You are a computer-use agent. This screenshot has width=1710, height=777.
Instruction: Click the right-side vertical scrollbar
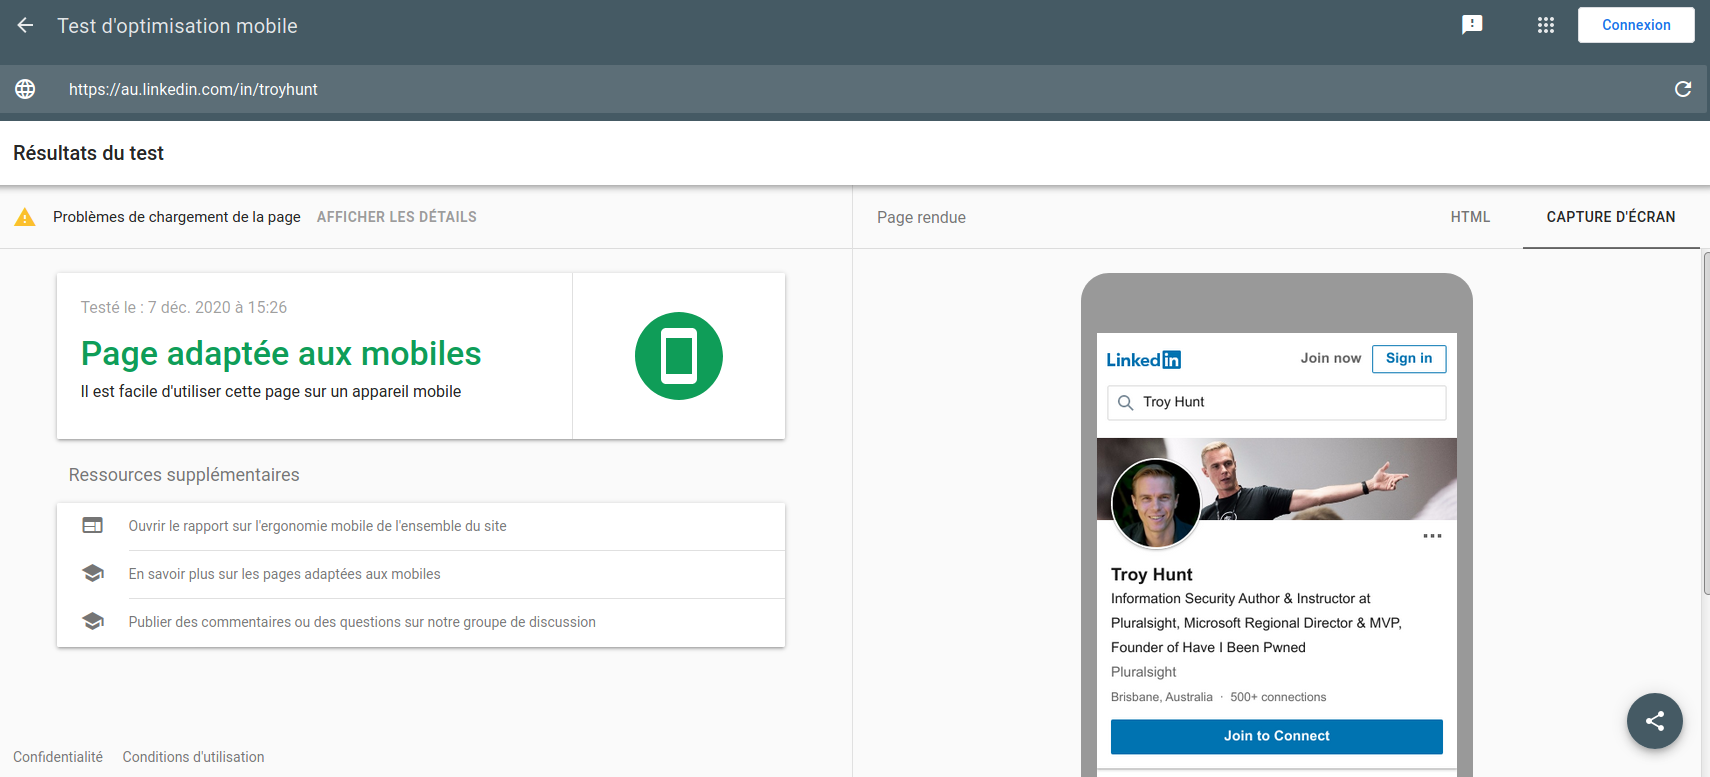1705,423
